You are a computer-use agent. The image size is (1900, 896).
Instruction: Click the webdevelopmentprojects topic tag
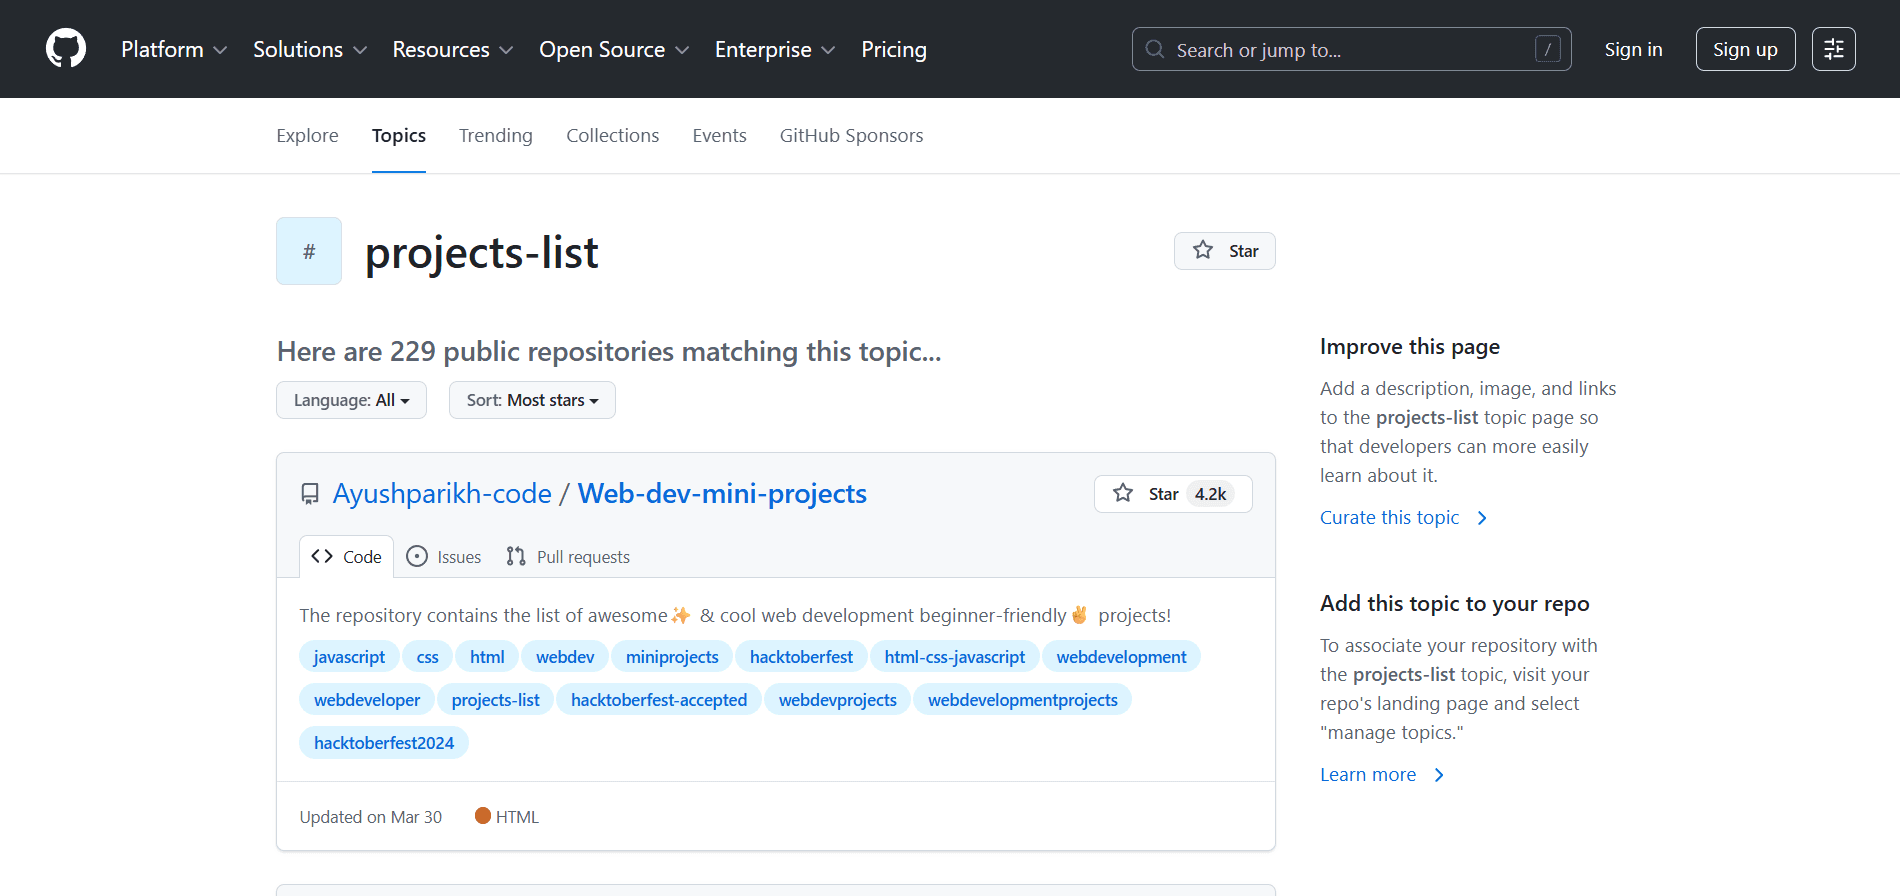(1023, 700)
